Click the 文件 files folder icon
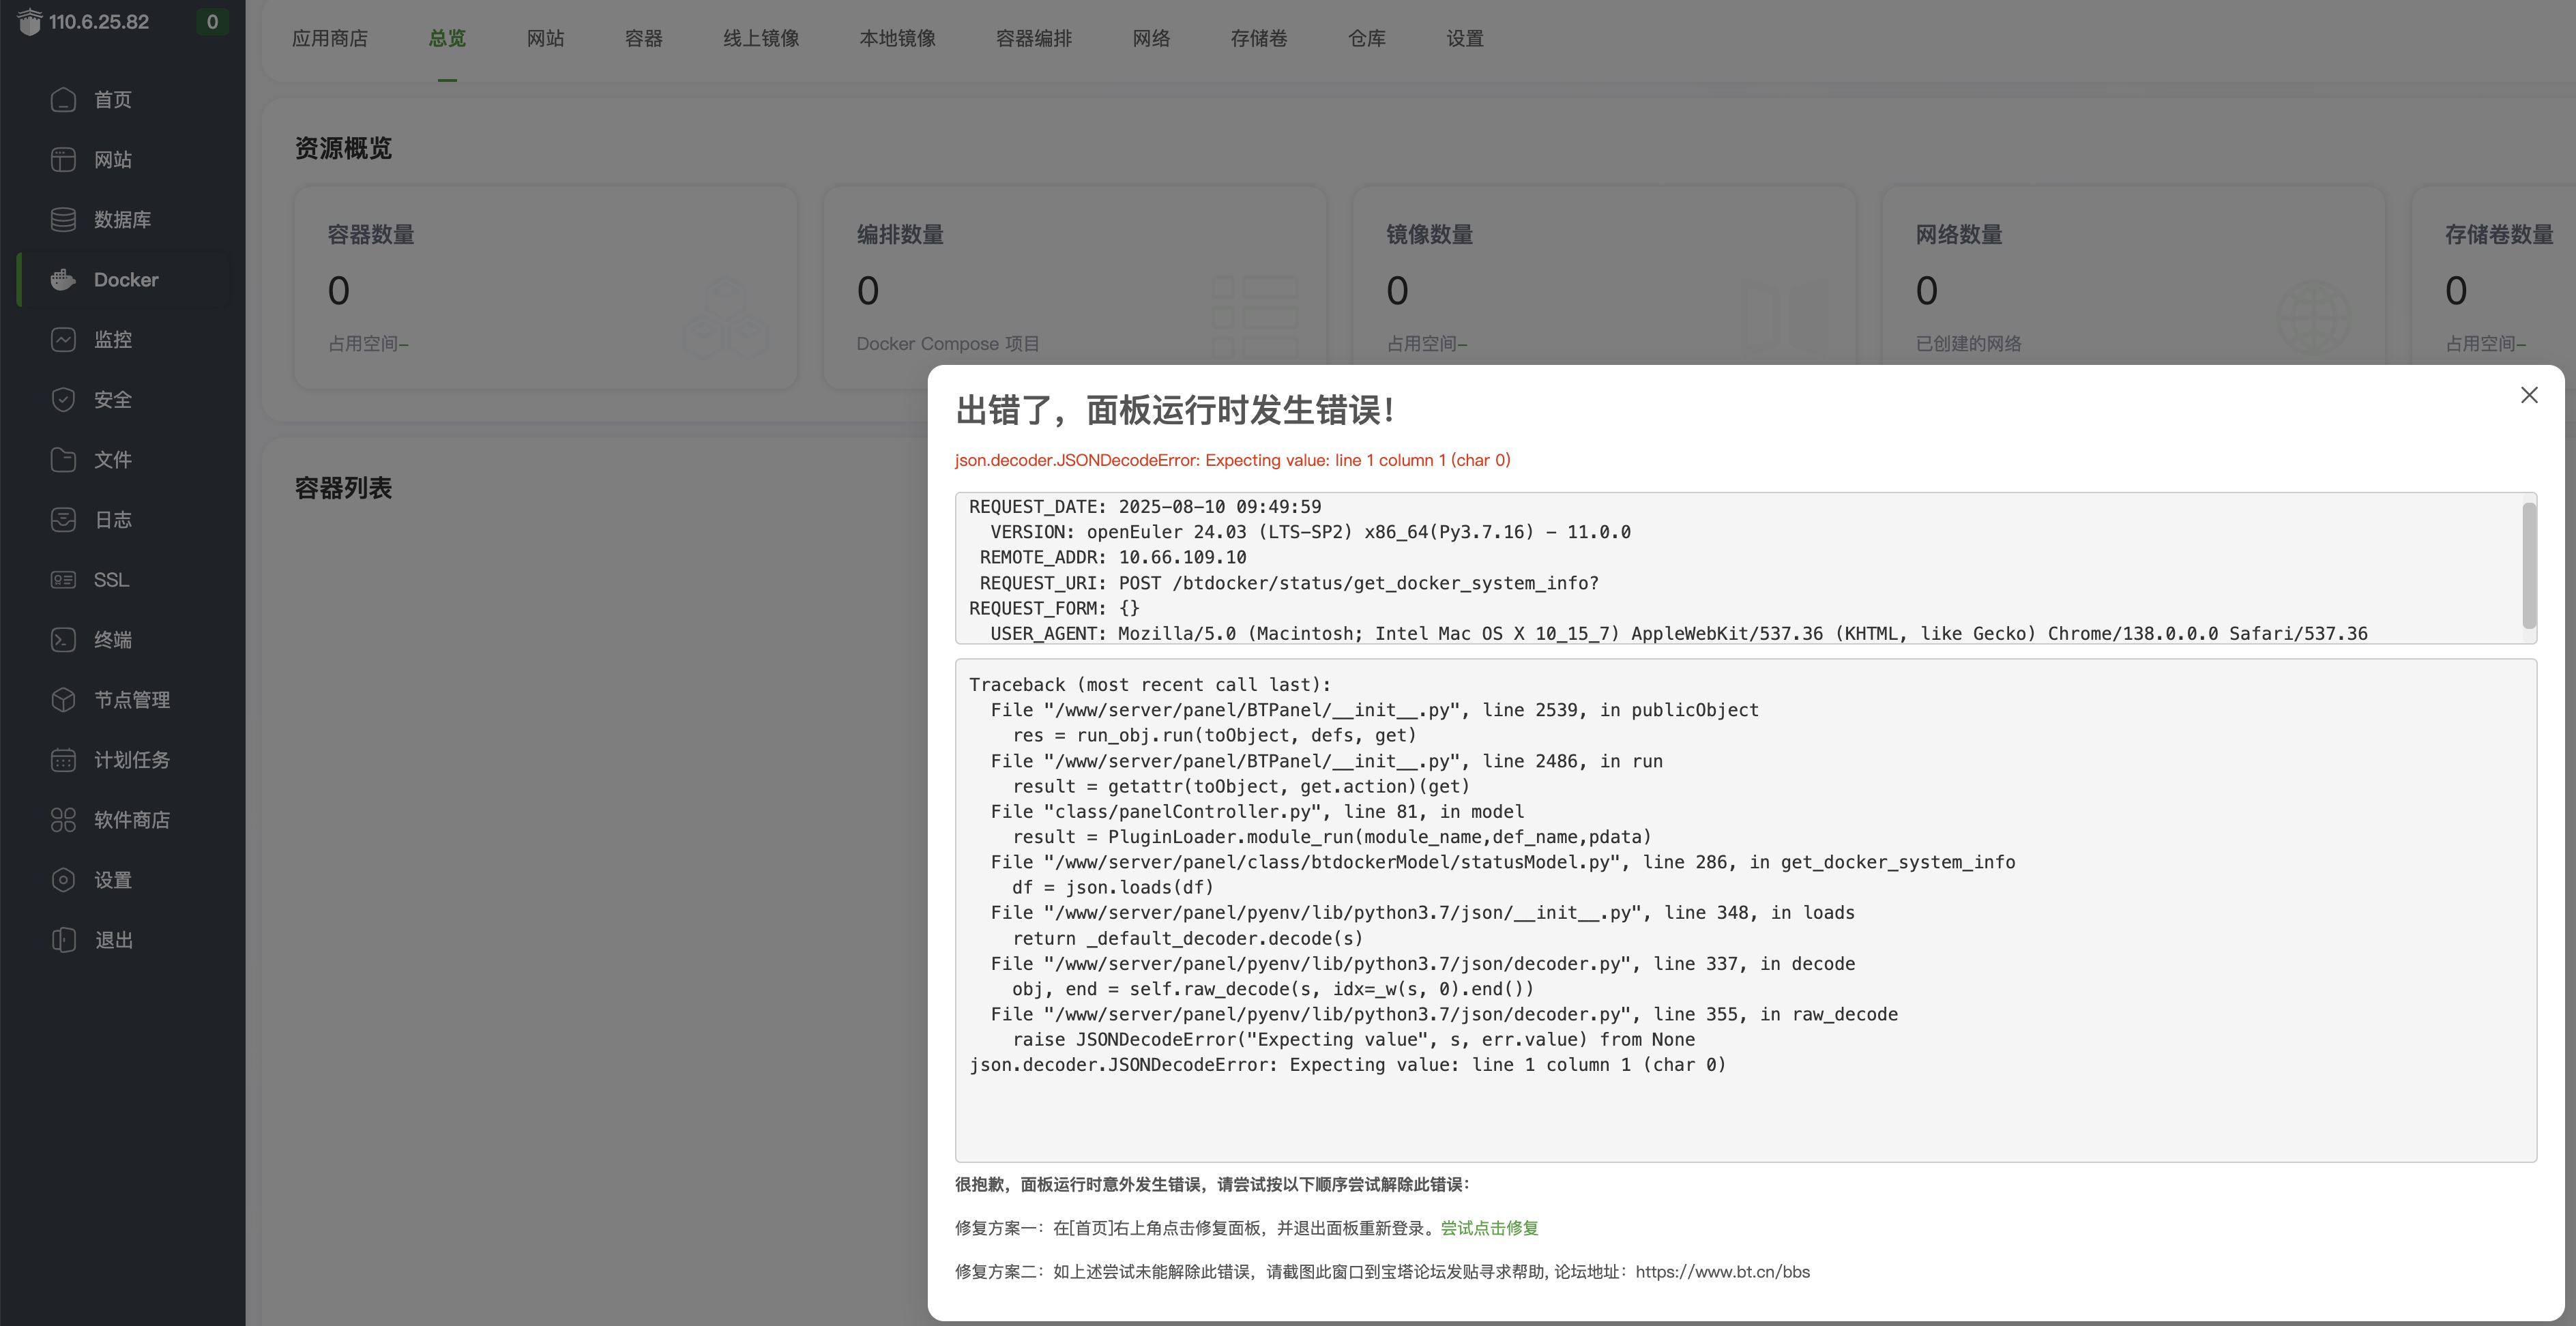 click(x=63, y=460)
